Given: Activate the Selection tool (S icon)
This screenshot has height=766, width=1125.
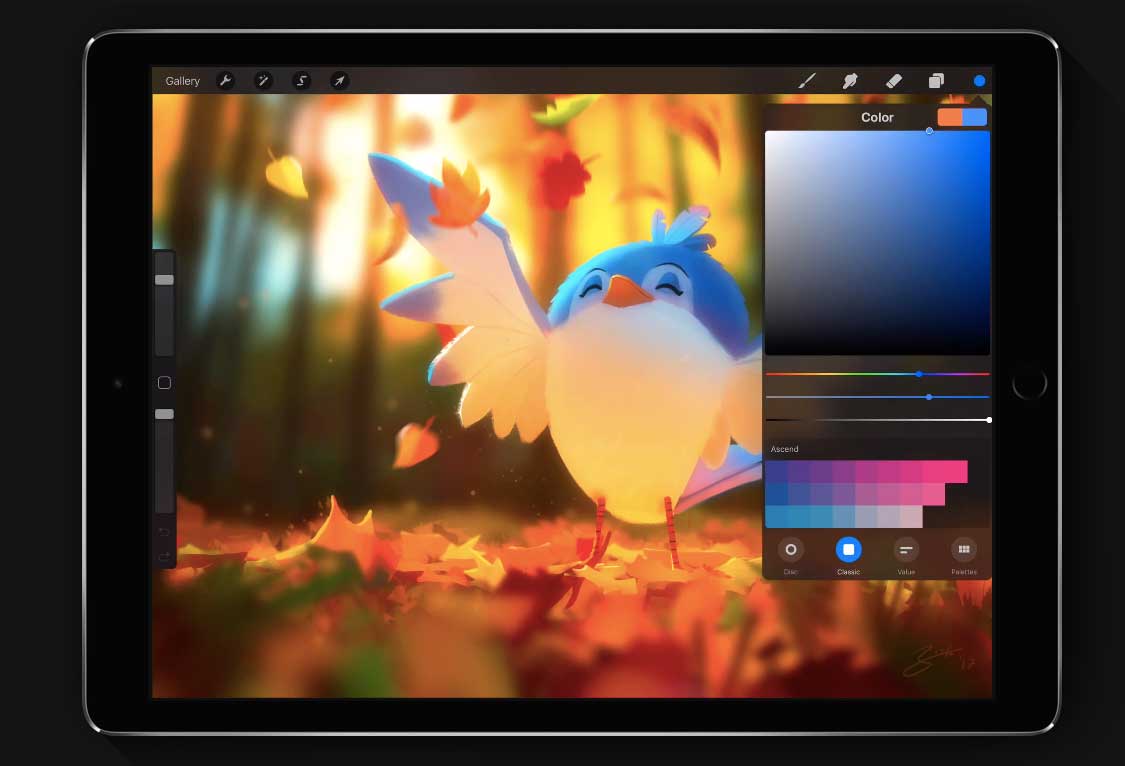Looking at the screenshot, I should click(301, 81).
